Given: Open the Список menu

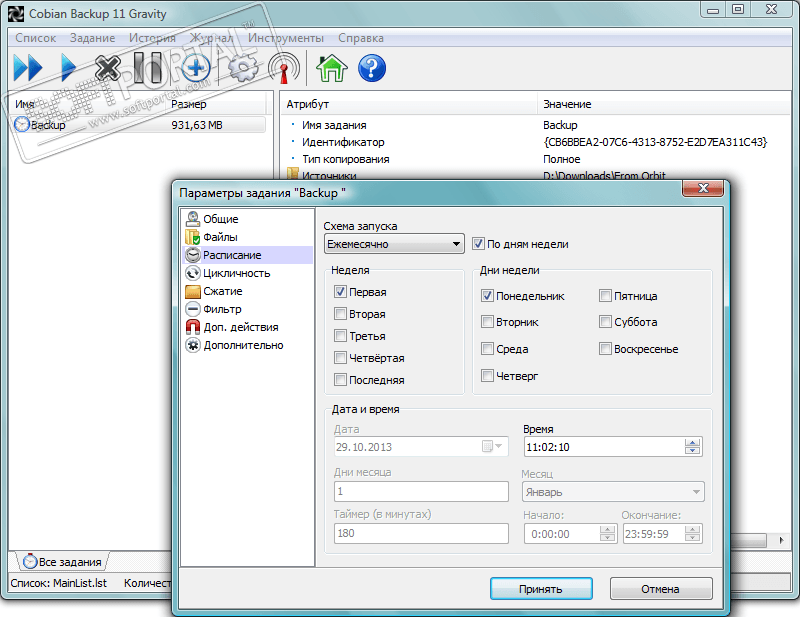Looking at the screenshot, I should click(x=35, y=38).
